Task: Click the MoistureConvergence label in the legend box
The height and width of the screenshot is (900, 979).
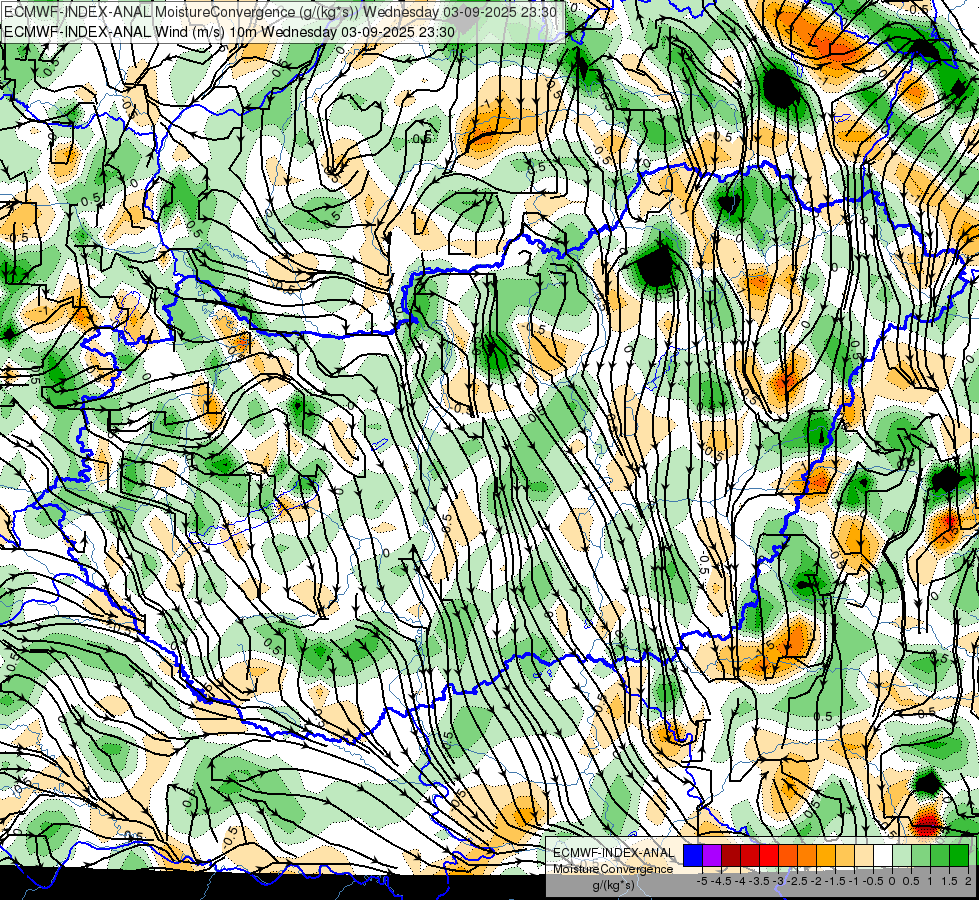Action: point(613,869)
